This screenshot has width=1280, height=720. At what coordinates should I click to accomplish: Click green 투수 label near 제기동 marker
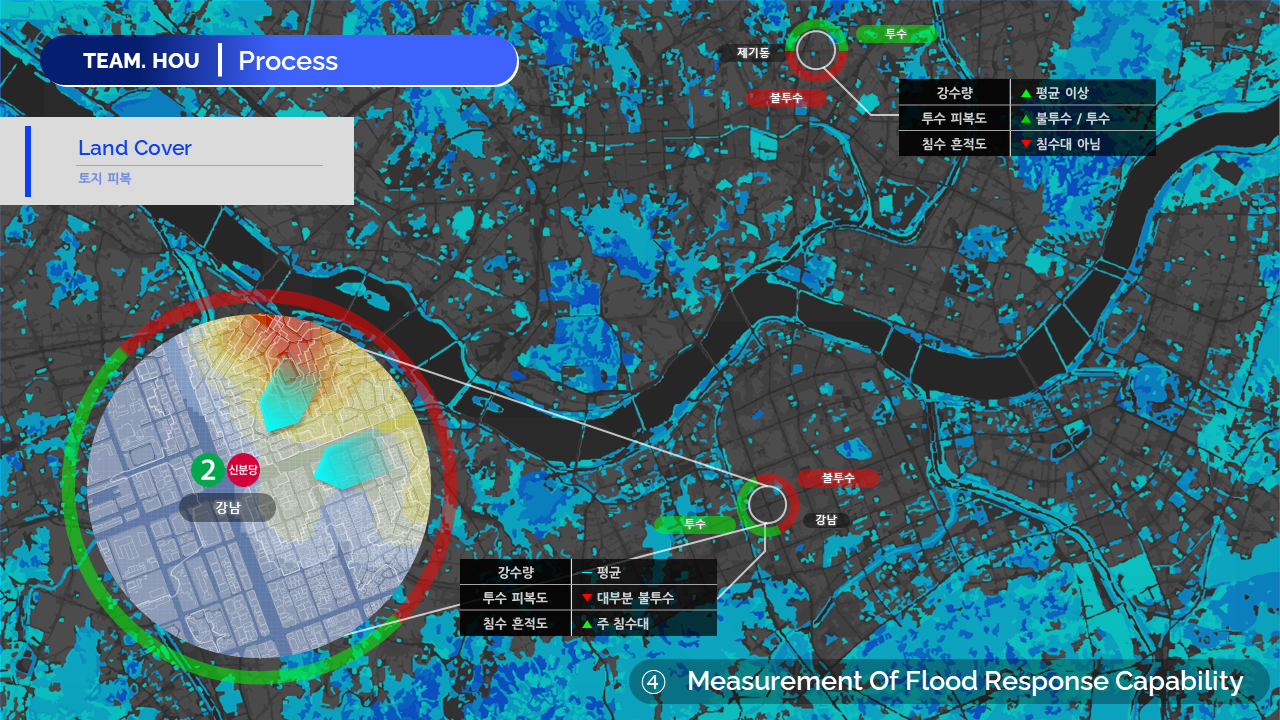[896, 34]
